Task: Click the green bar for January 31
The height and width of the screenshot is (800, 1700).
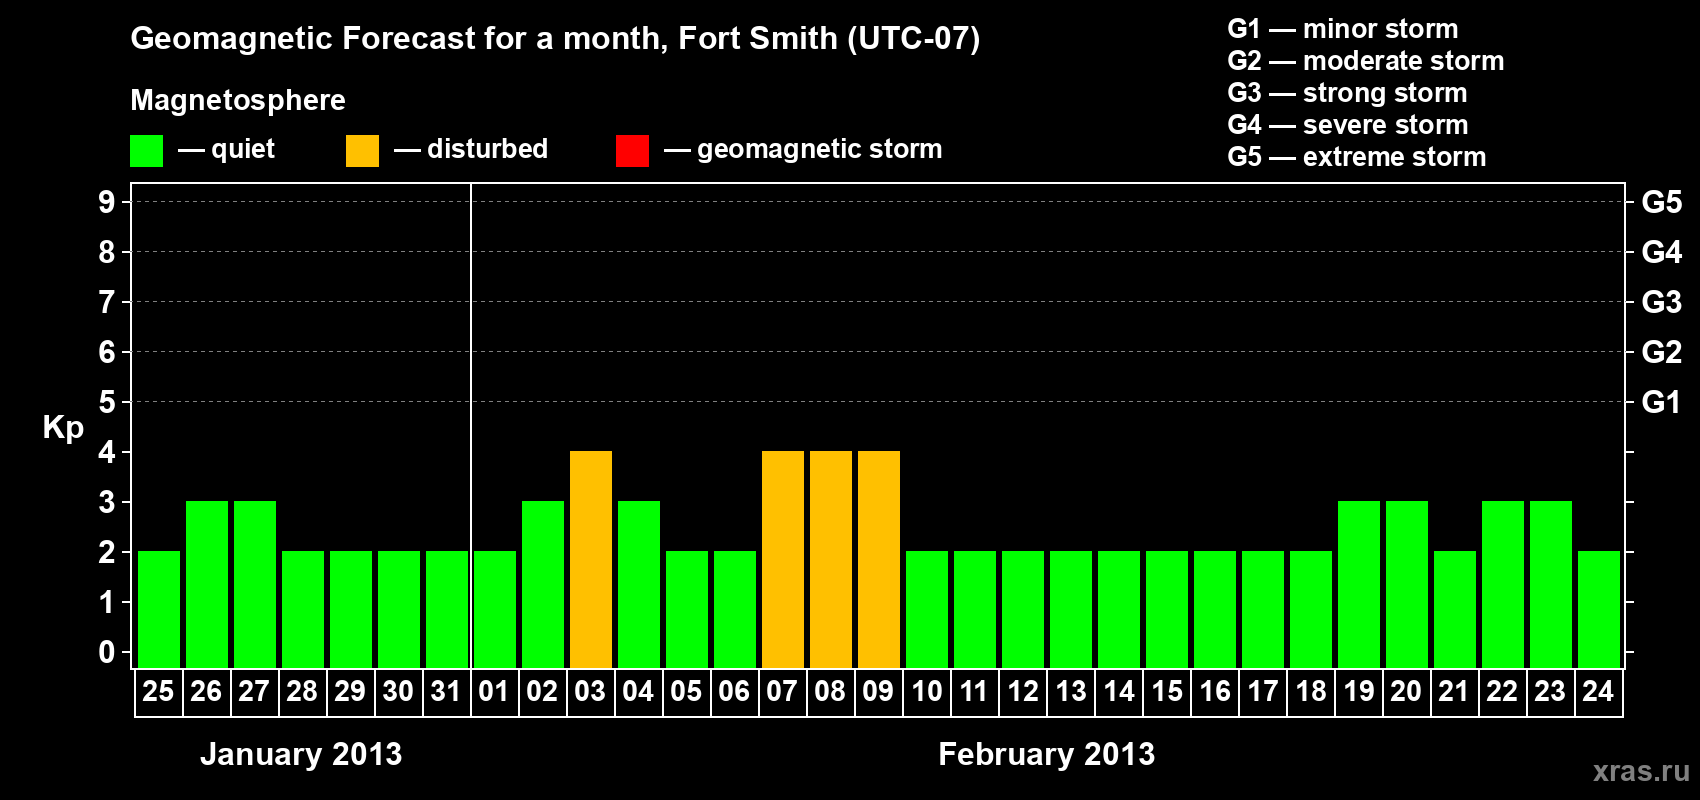Action: 447,610
